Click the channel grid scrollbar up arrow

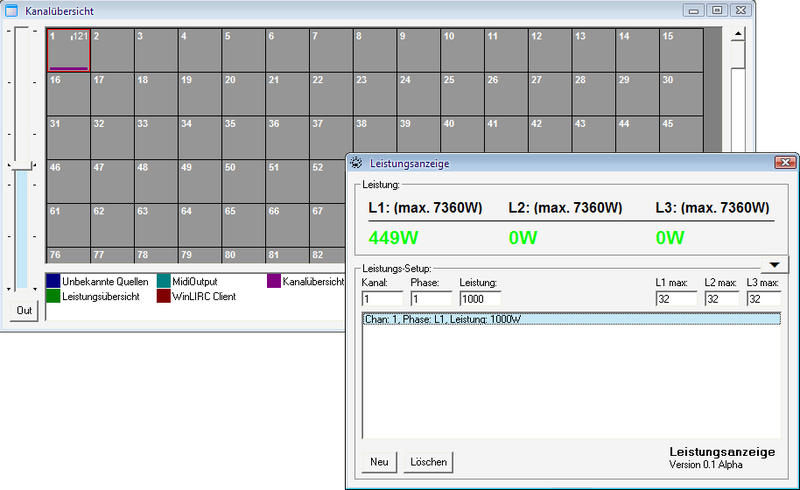(x=738, y=33)
